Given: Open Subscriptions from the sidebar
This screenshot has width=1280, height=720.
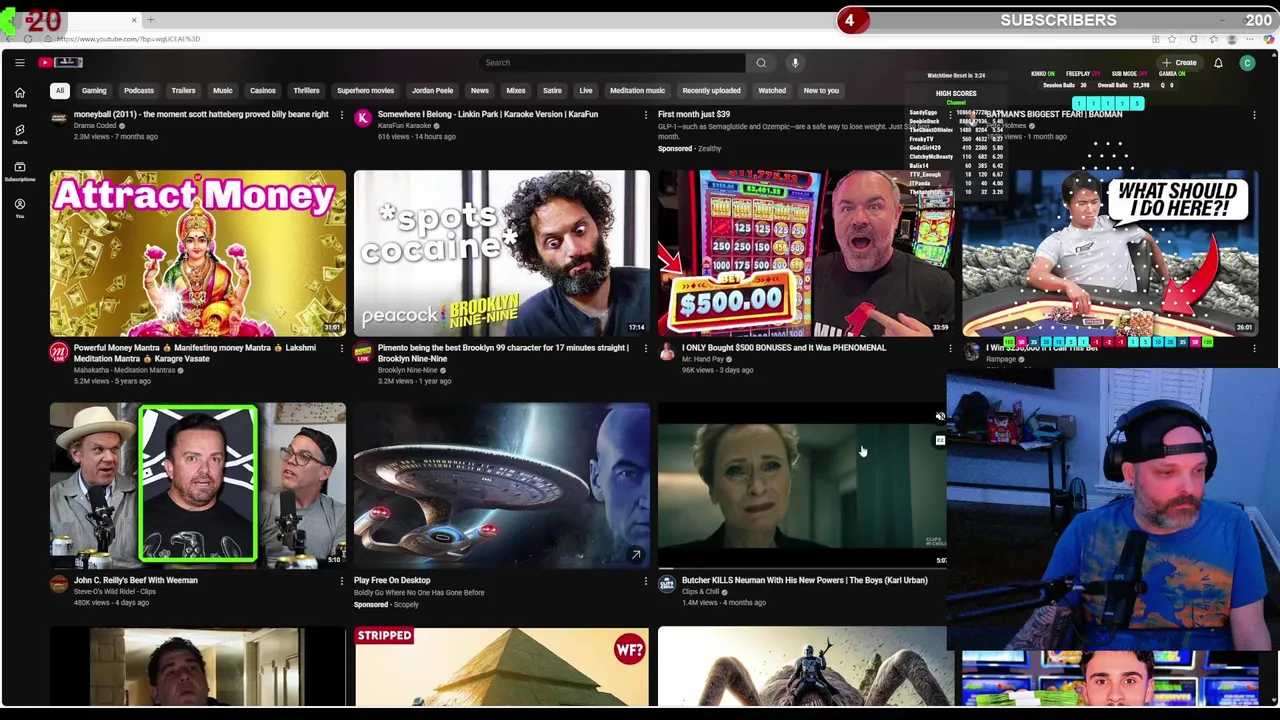Looking at the screenshot, I should pos(19,171).
